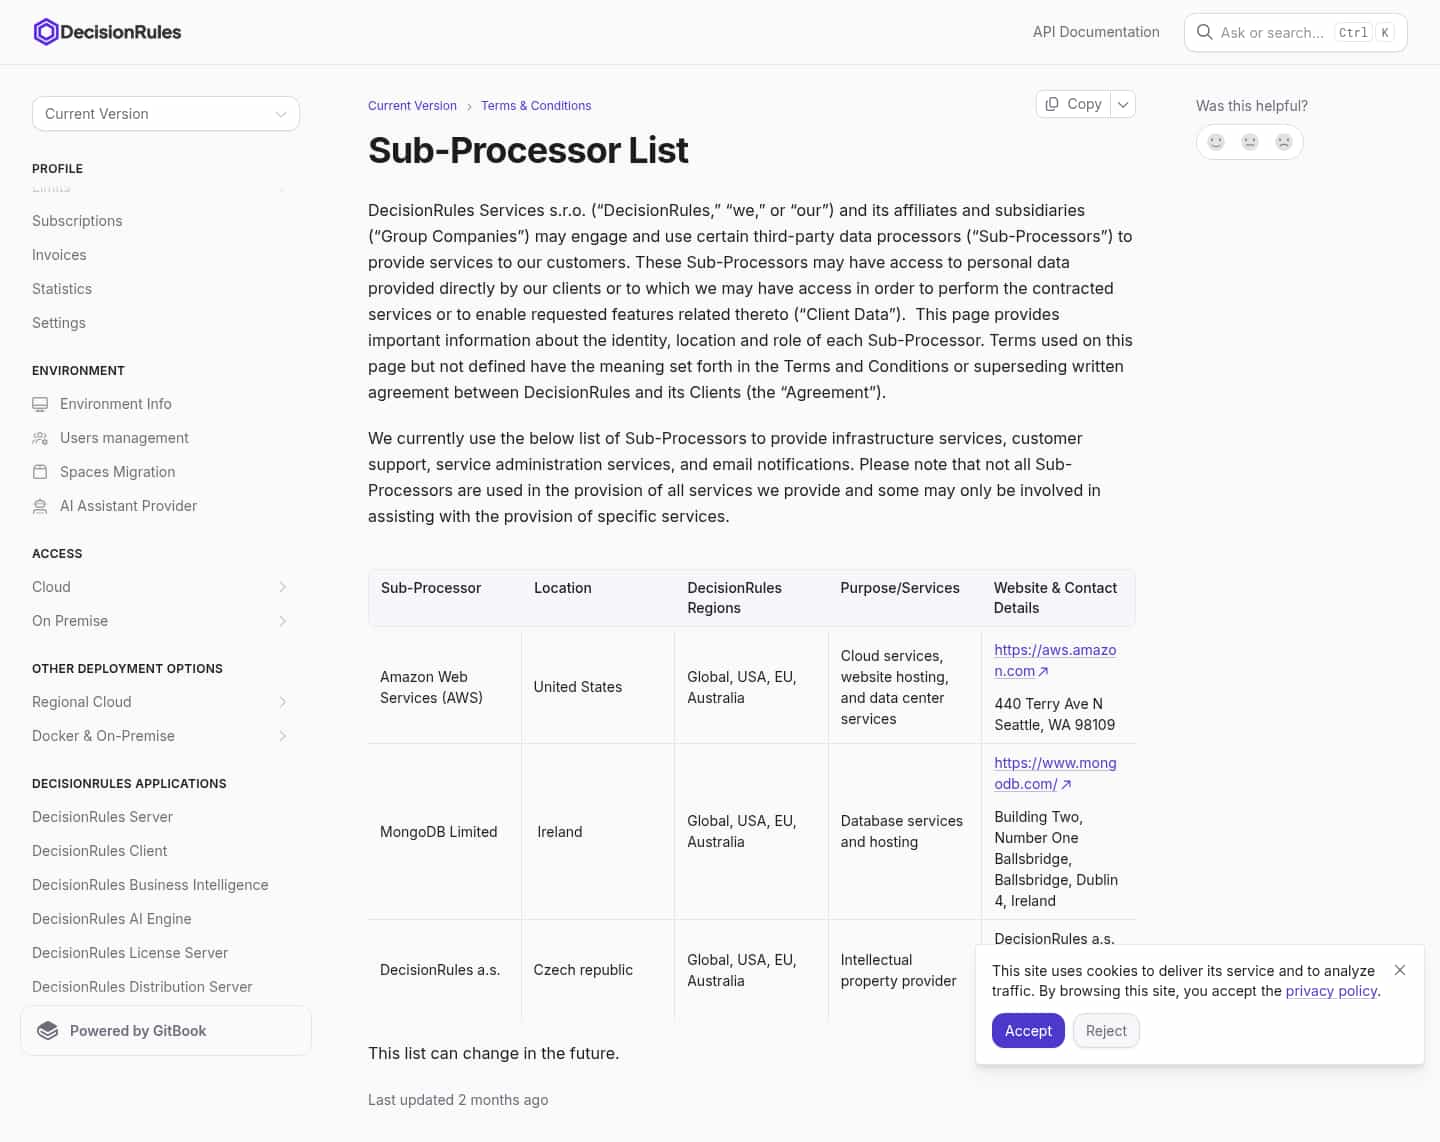Open DecisionRules Distribution Server page
This screenshot has width=1440, height=1142.
click(142, 987)
